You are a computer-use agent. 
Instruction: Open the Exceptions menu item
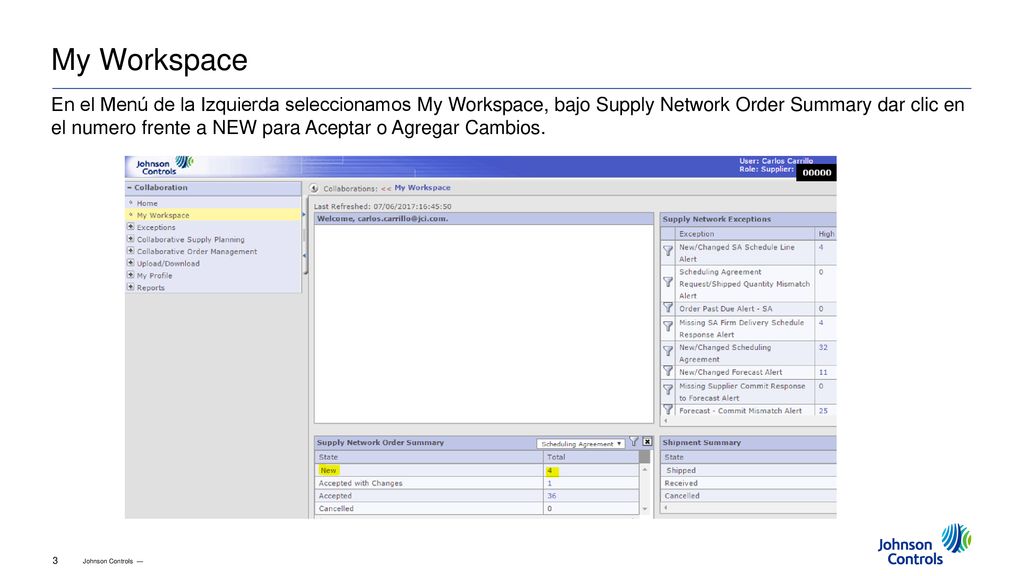tap(156, 227)
